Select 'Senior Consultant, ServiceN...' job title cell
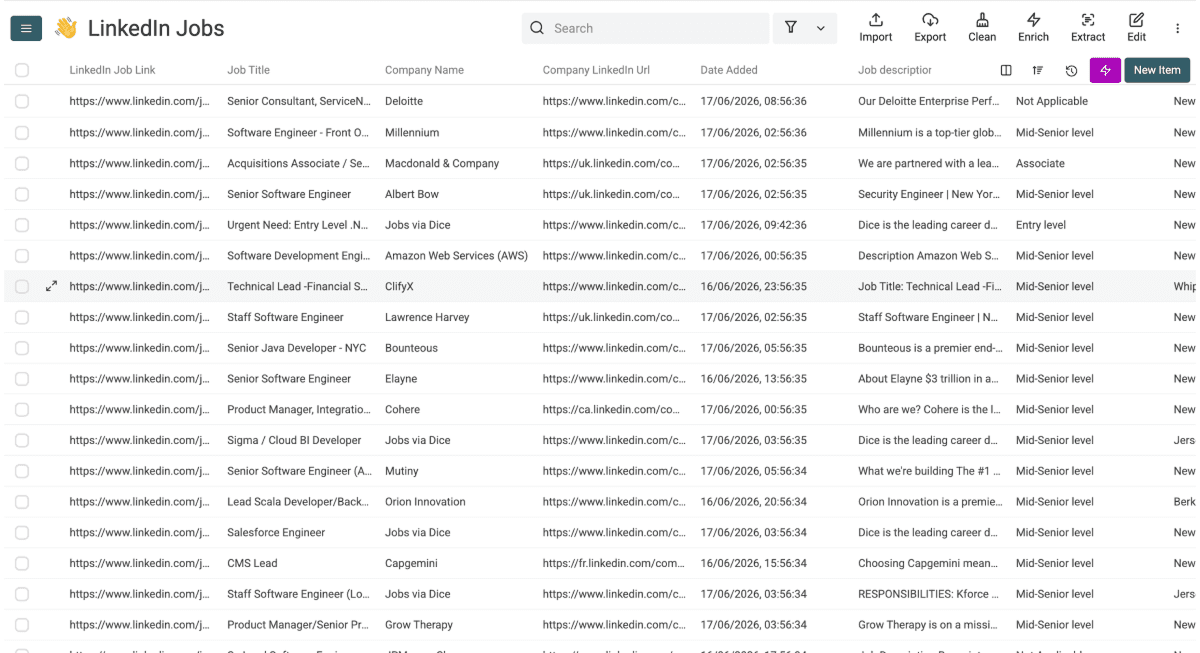Viewport: 1200px width, 653px height. [x=299, y=101]
